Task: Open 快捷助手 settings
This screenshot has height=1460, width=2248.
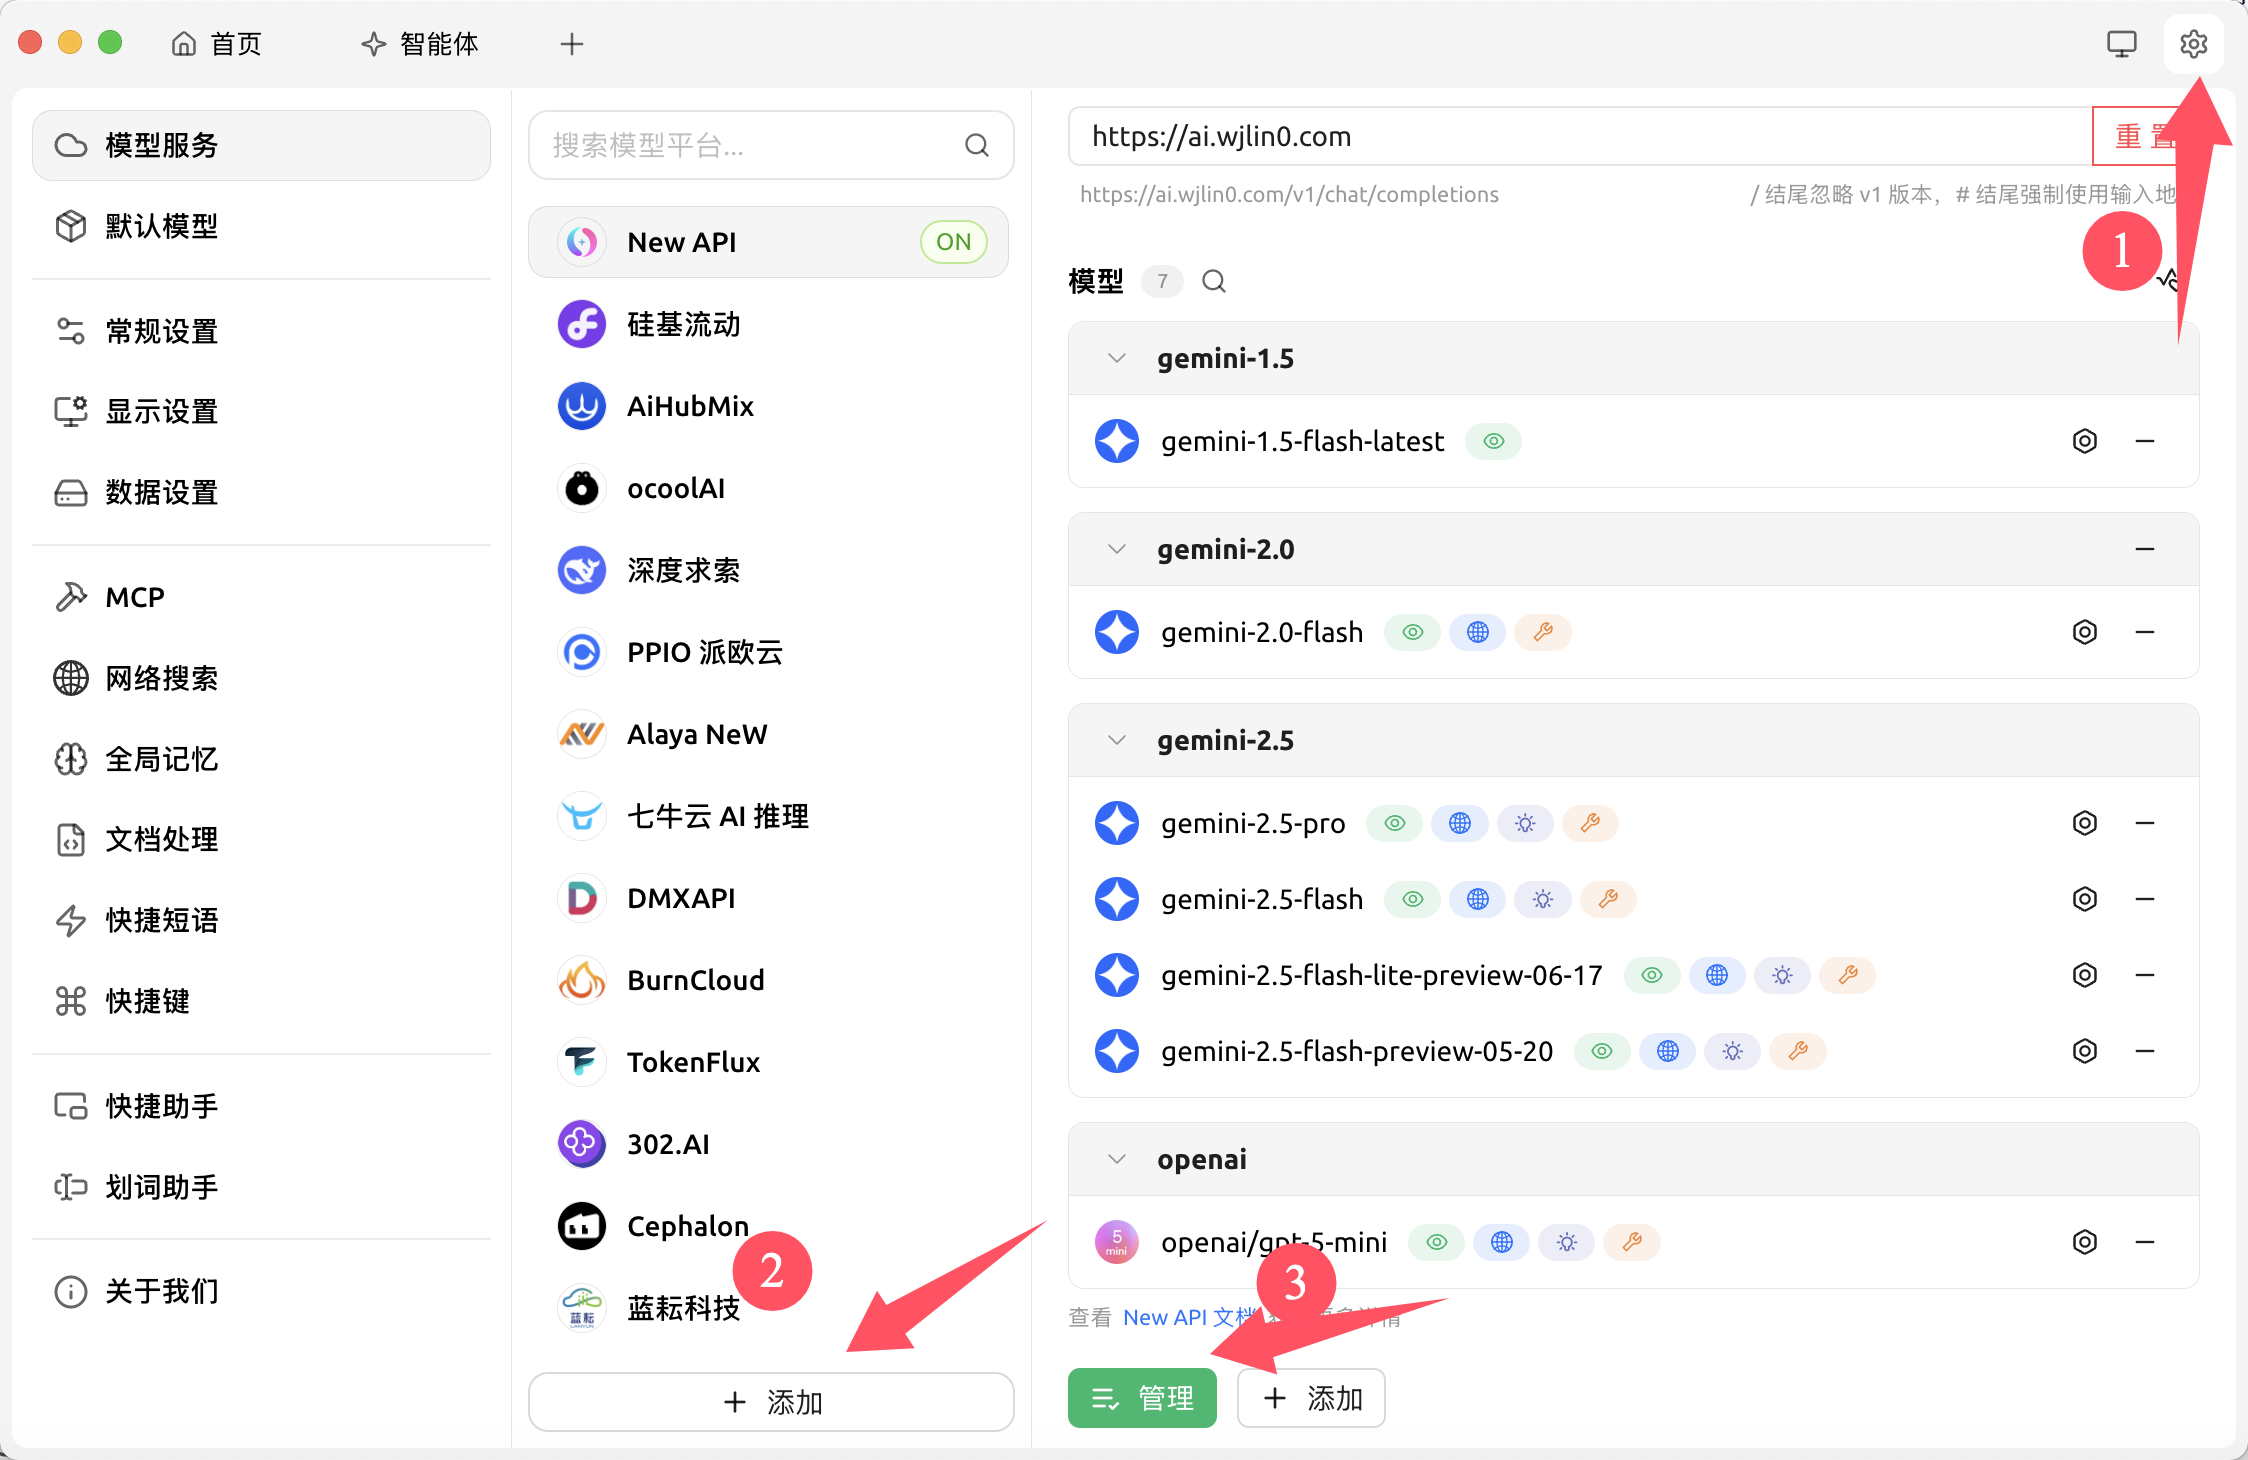Action: click(261, 1106)
